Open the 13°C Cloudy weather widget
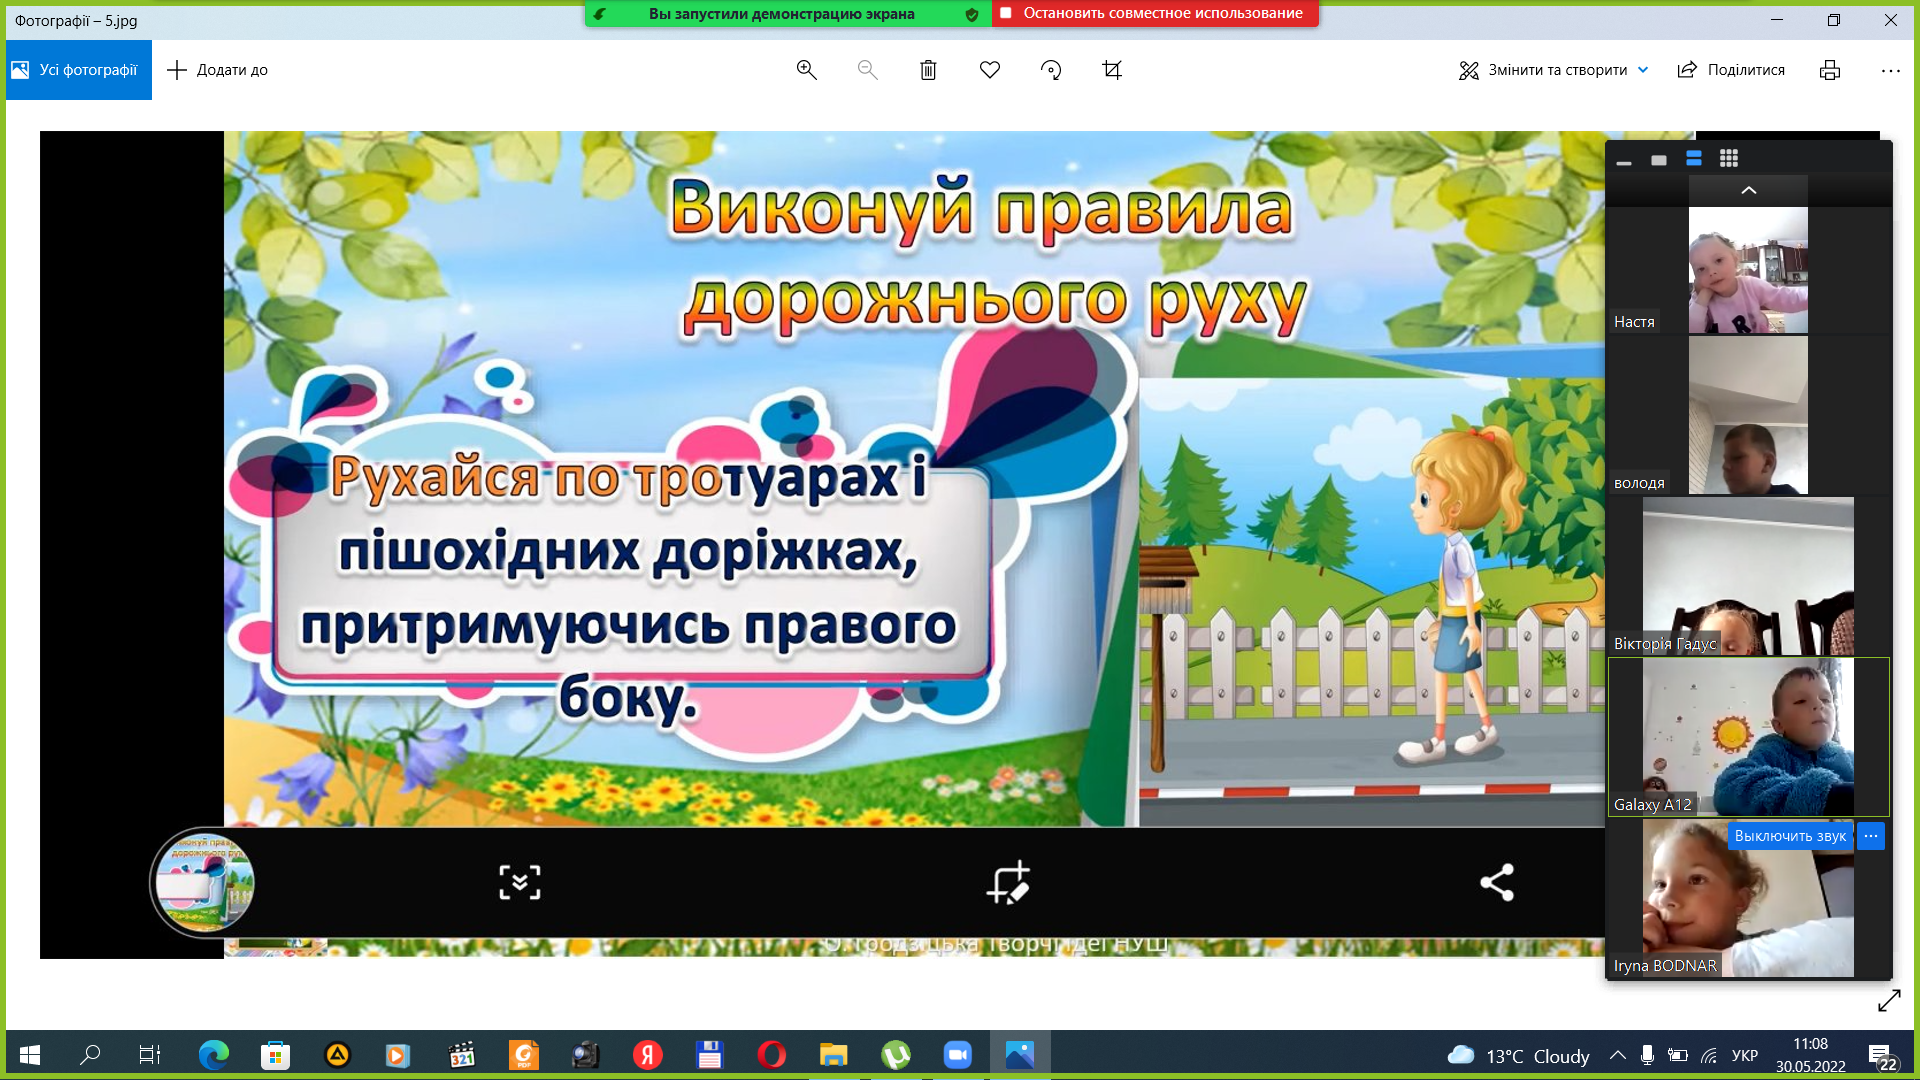 (x=1518, y=1056)
